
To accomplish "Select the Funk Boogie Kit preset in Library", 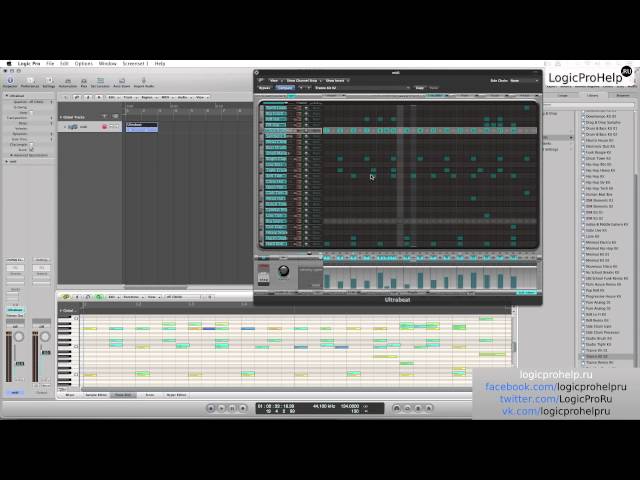I will [x=598, y=152].
